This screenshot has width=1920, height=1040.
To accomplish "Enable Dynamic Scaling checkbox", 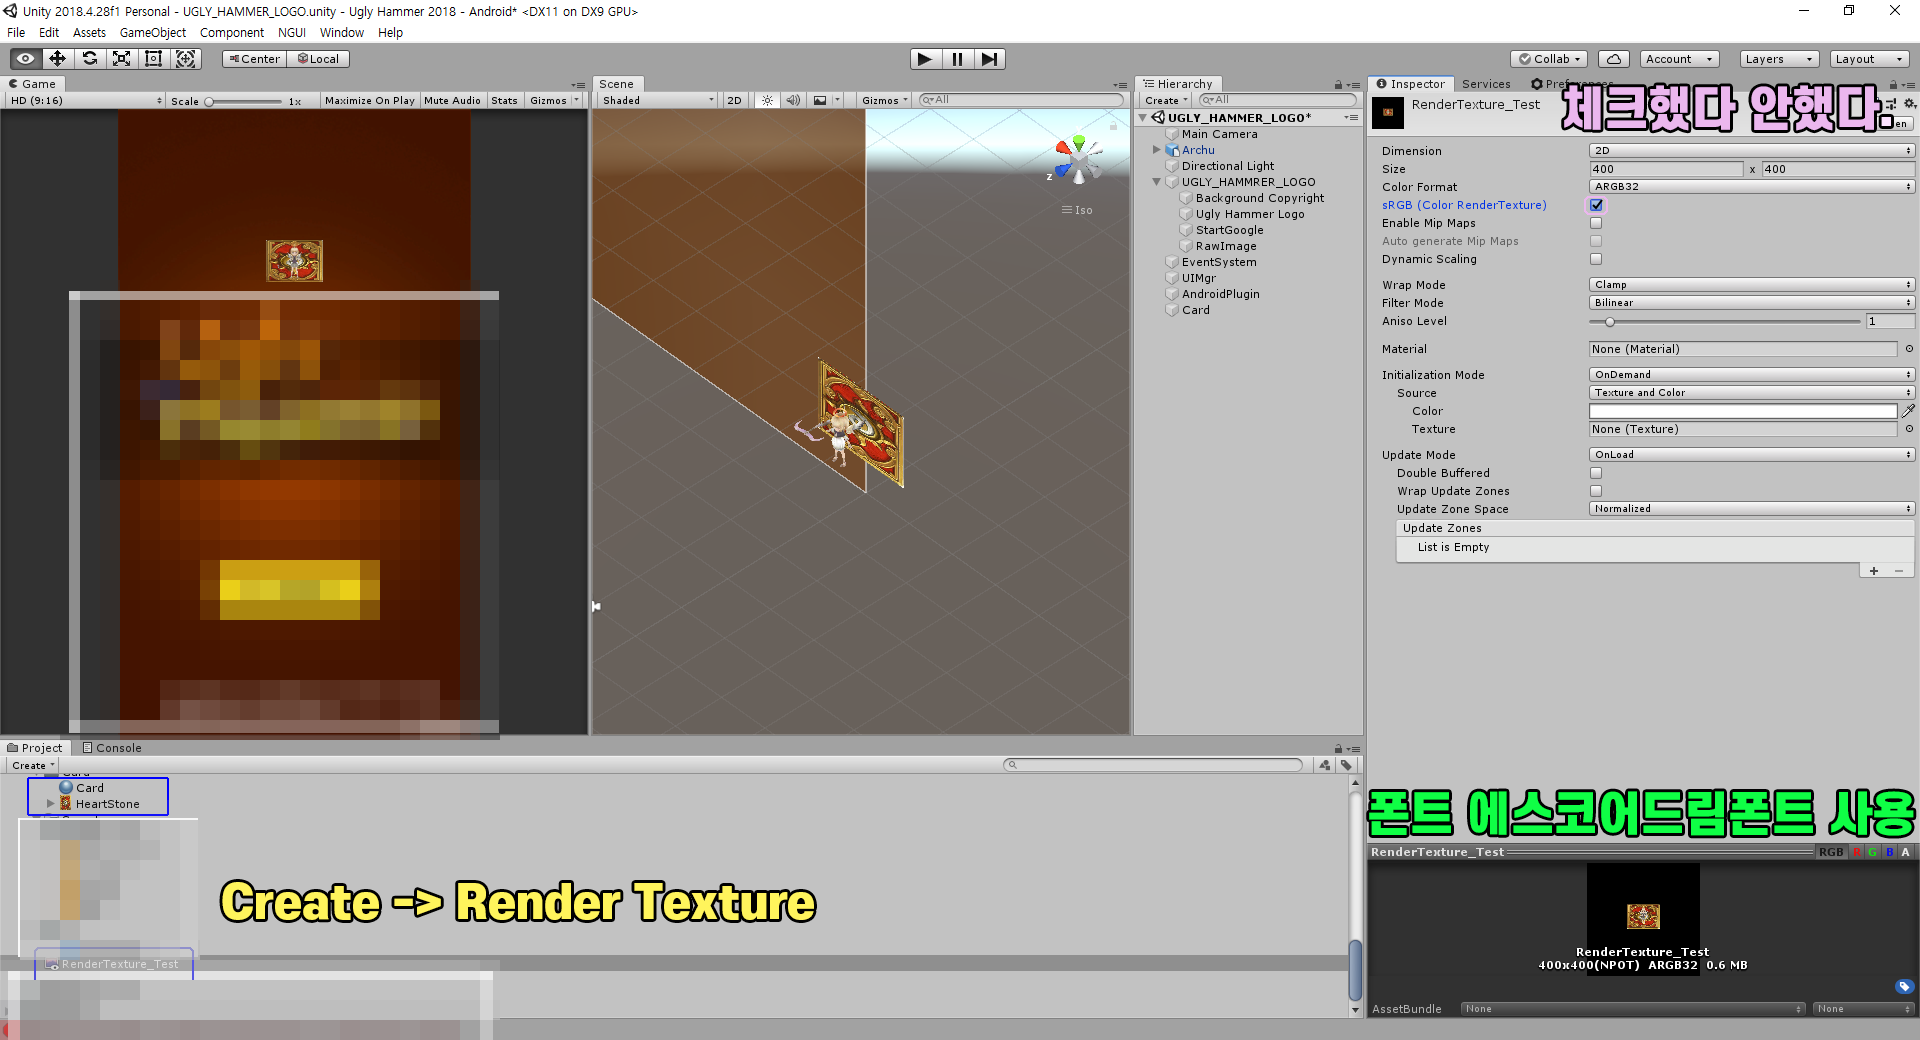I will (x=1596, y=259).
